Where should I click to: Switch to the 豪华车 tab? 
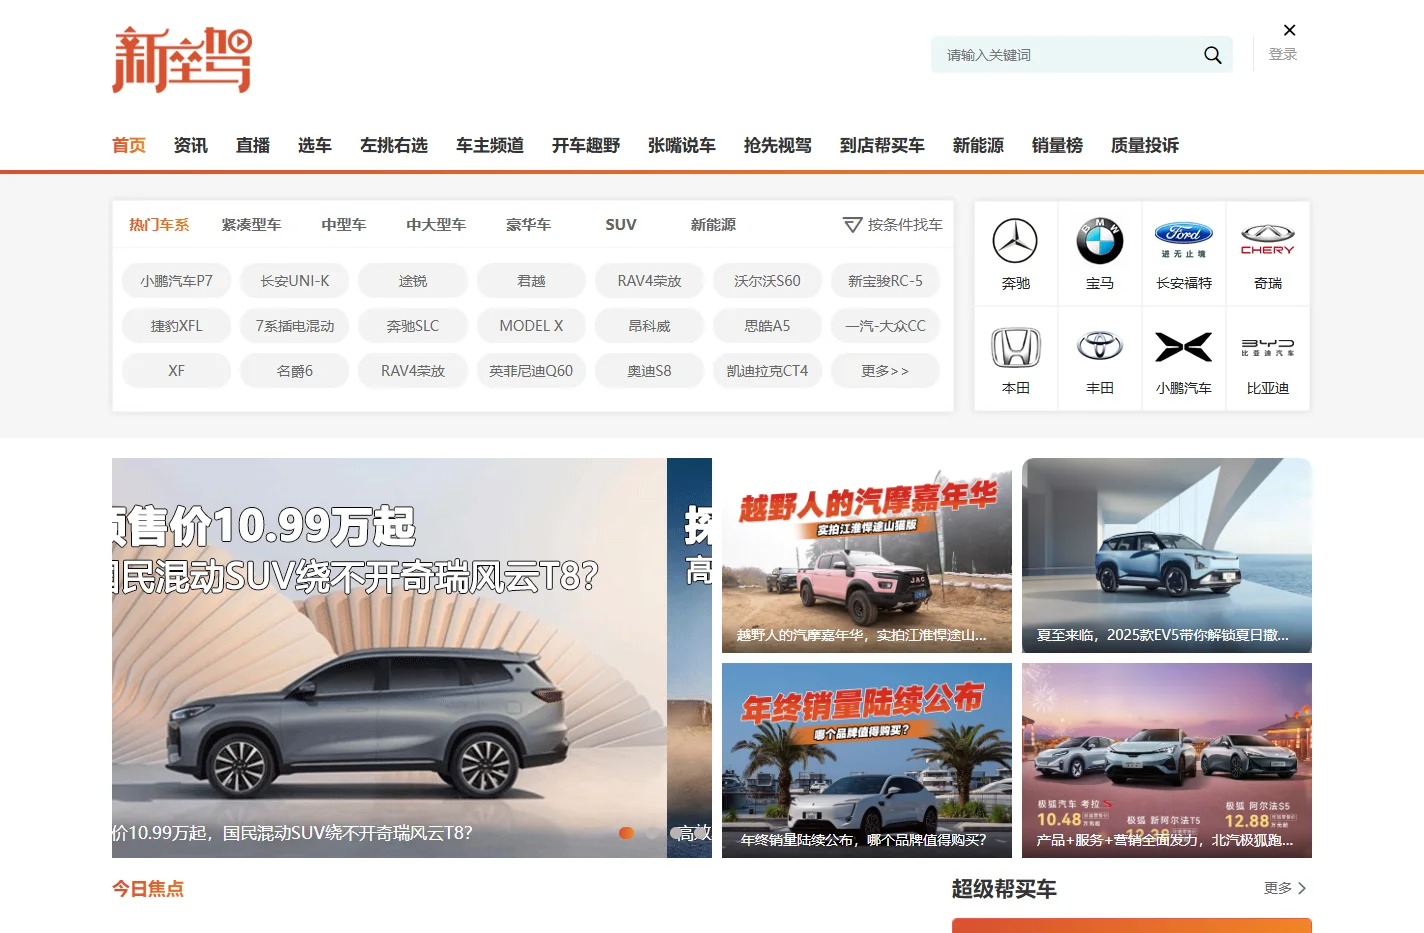tap(528, 225)
